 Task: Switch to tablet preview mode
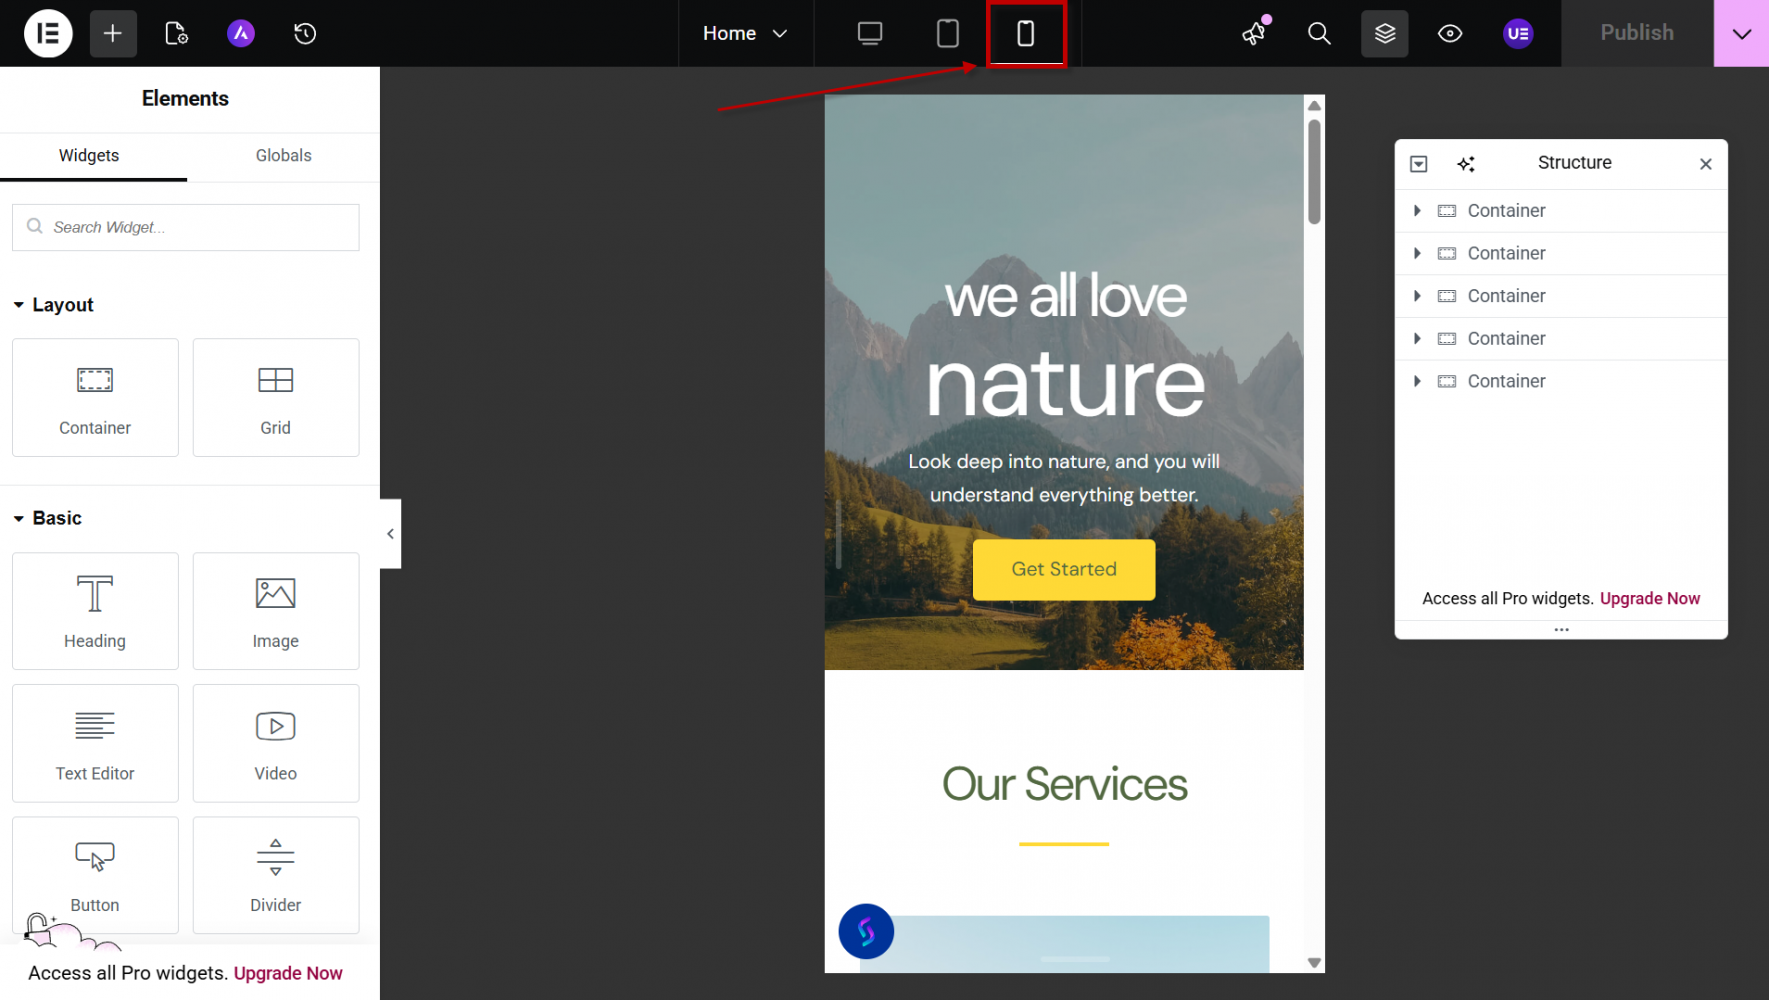click(x=947, y=33)
